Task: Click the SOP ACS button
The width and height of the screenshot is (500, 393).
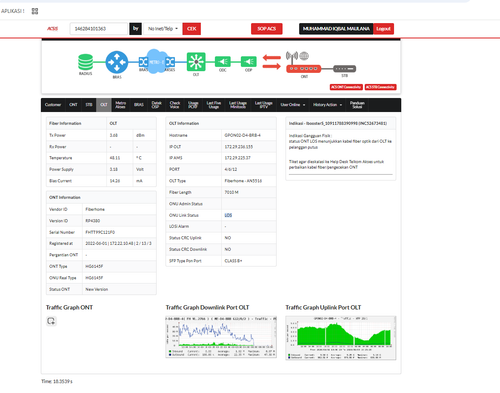Action: 267,29
